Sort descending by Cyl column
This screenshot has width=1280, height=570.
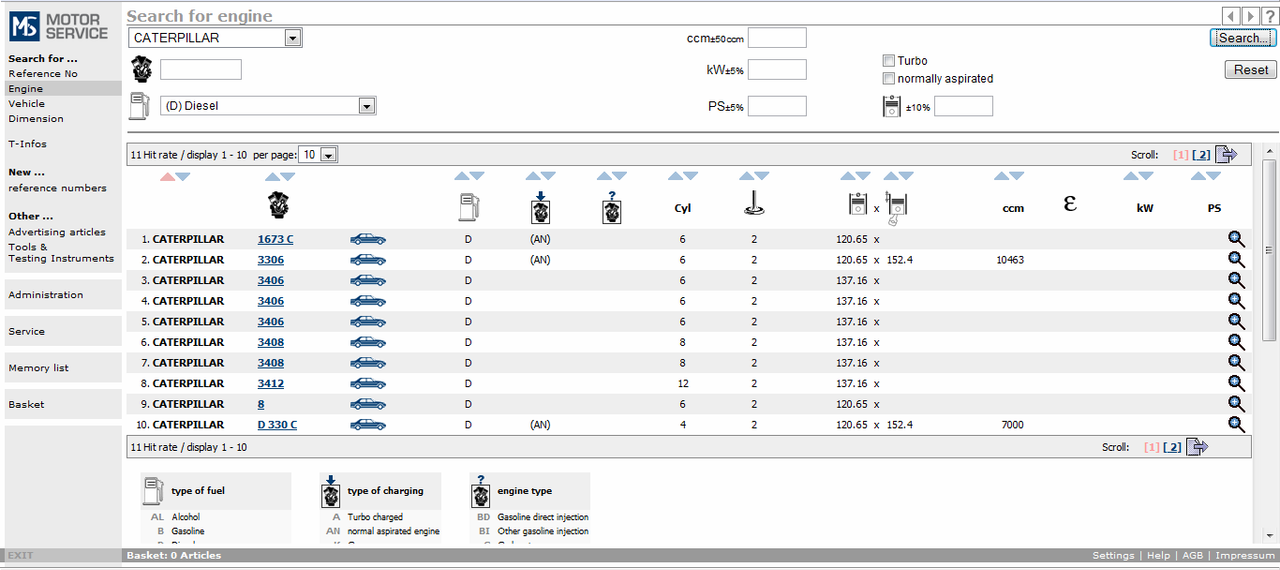pyautogui.click(x=691, y=176)
